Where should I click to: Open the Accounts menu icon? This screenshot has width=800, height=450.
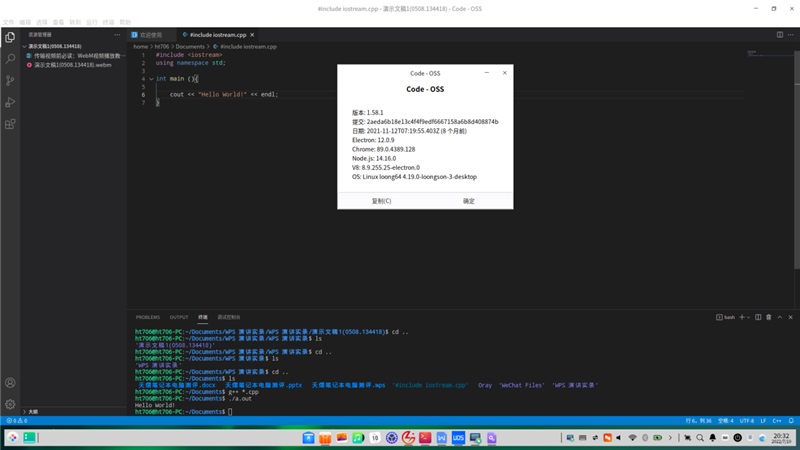pyautogui.click(x=10, y=383)
